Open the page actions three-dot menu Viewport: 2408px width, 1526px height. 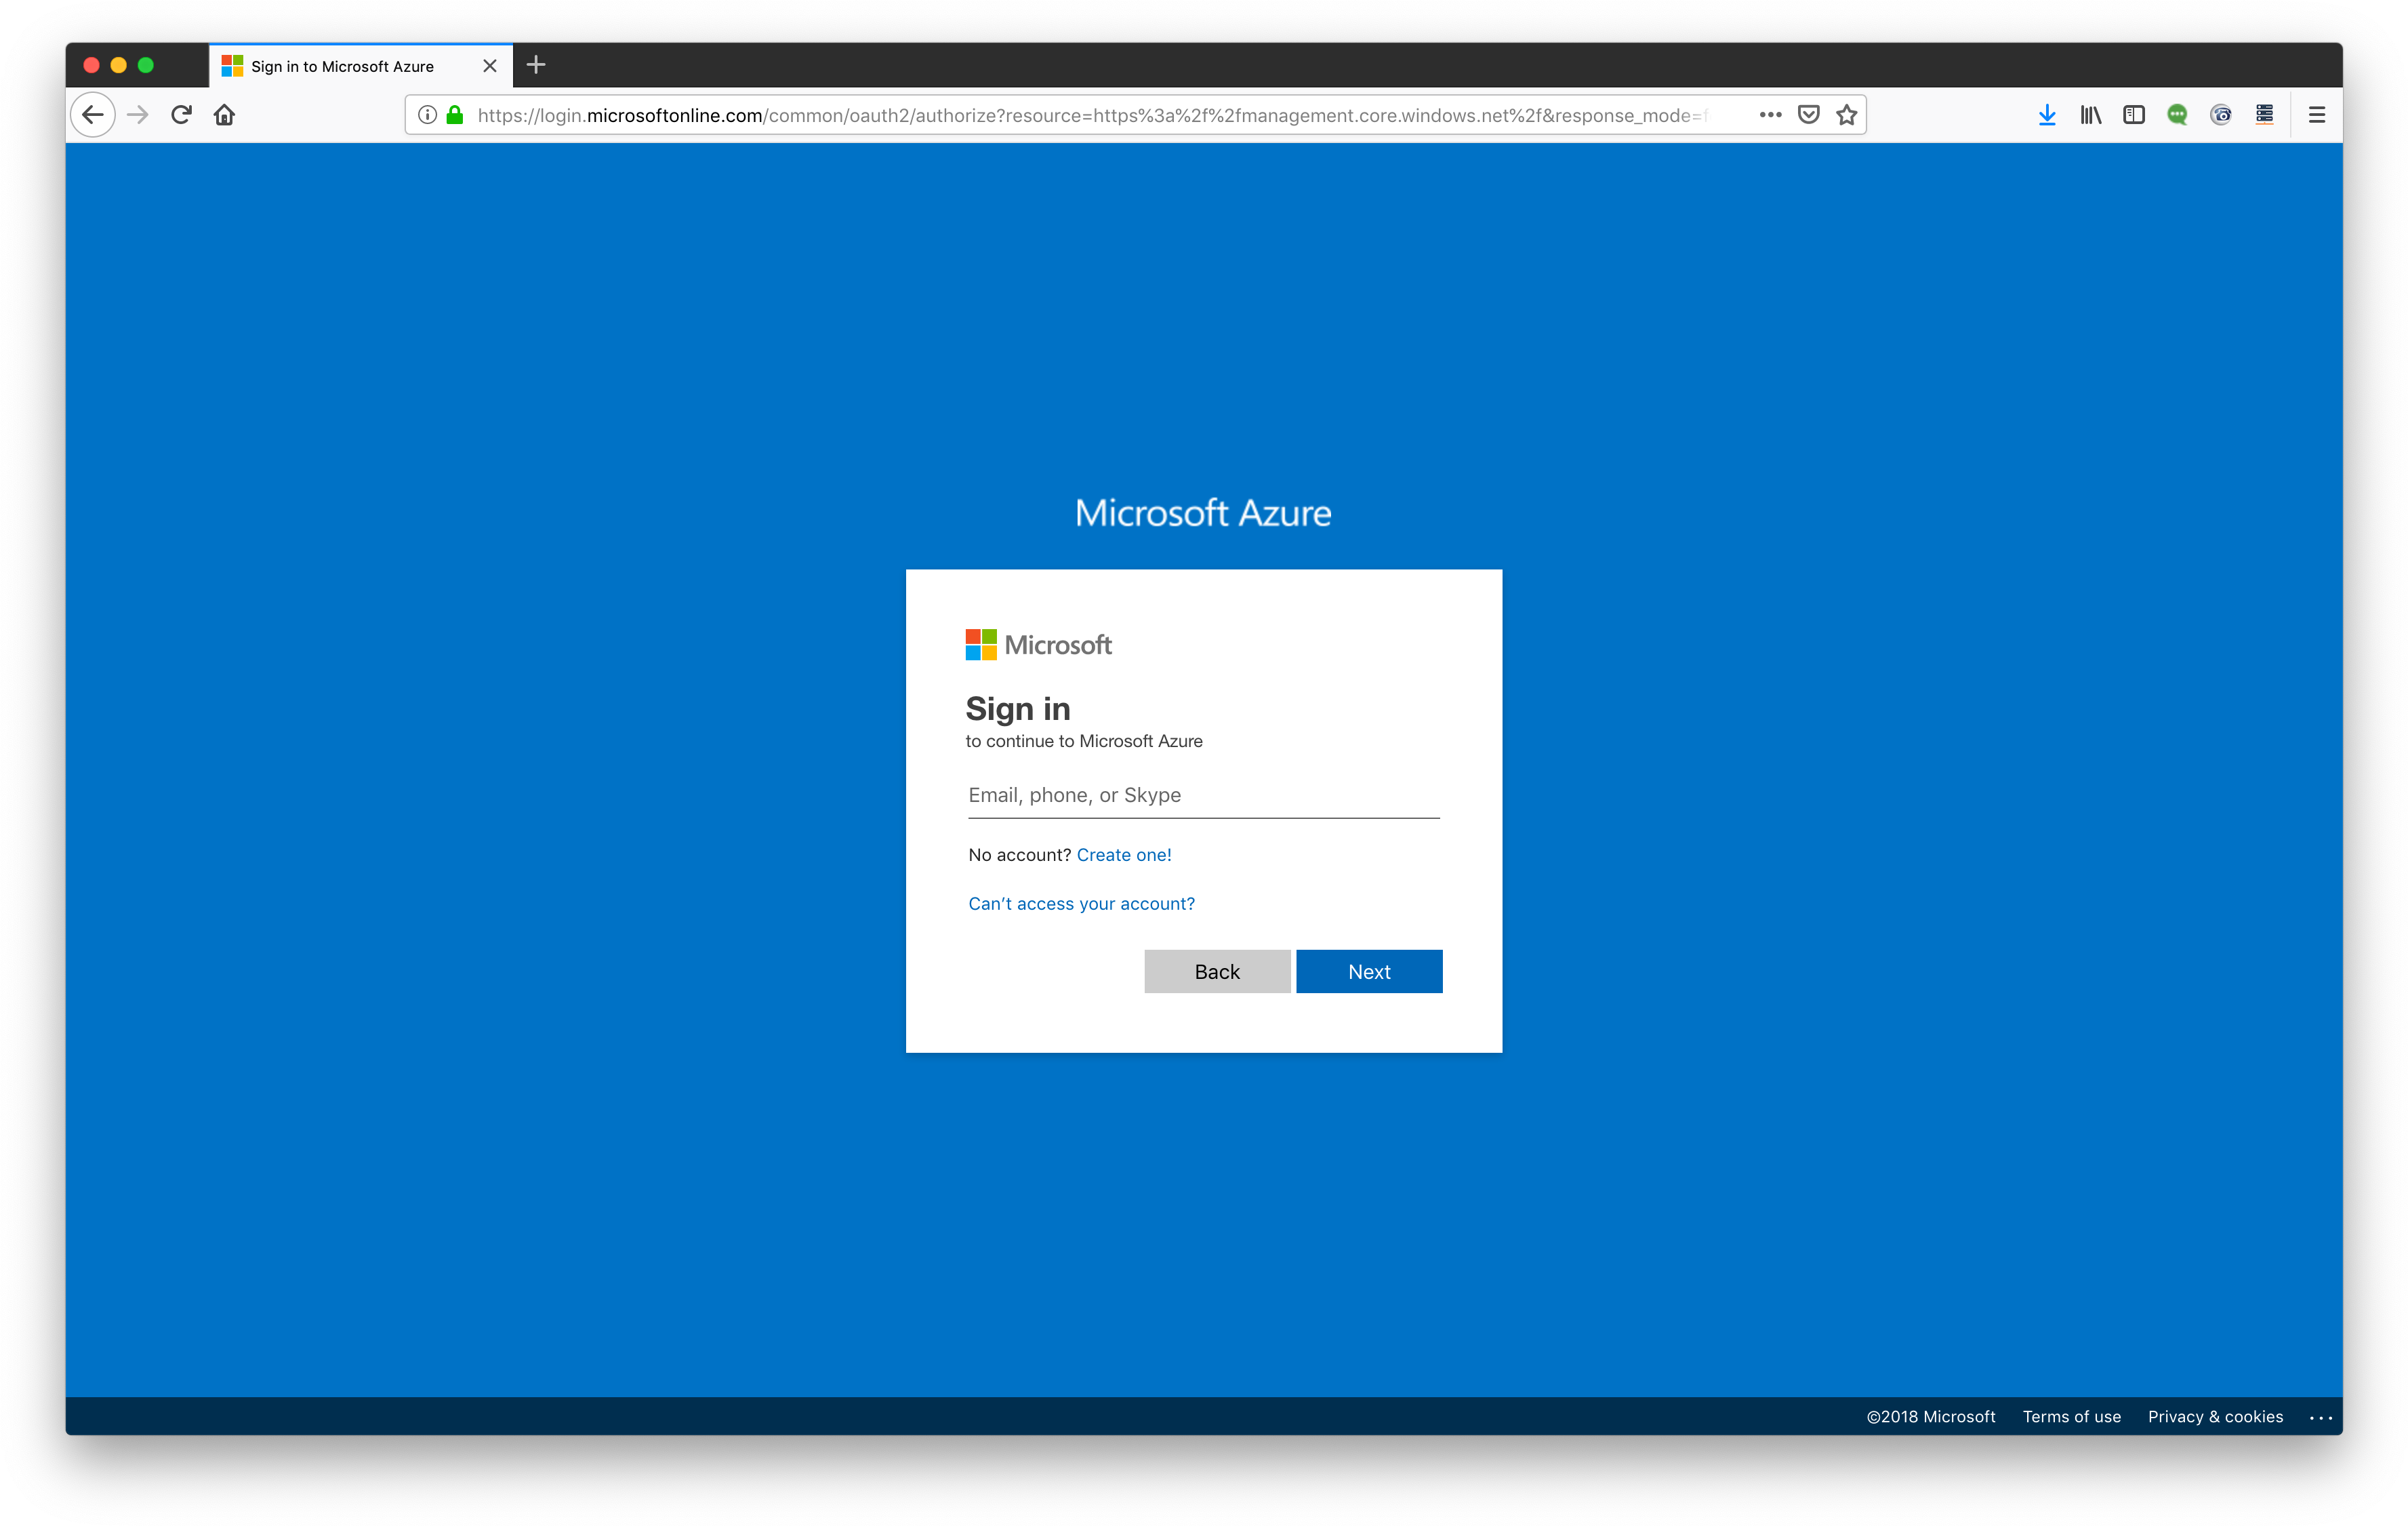[x=1770, y=115]
